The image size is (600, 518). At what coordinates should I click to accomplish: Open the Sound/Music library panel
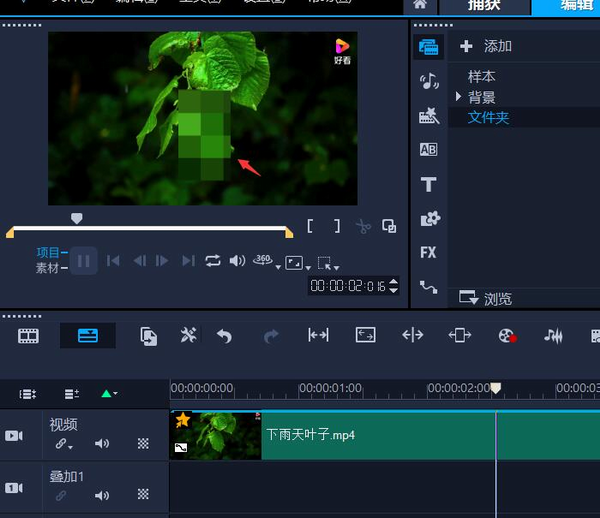429,81
